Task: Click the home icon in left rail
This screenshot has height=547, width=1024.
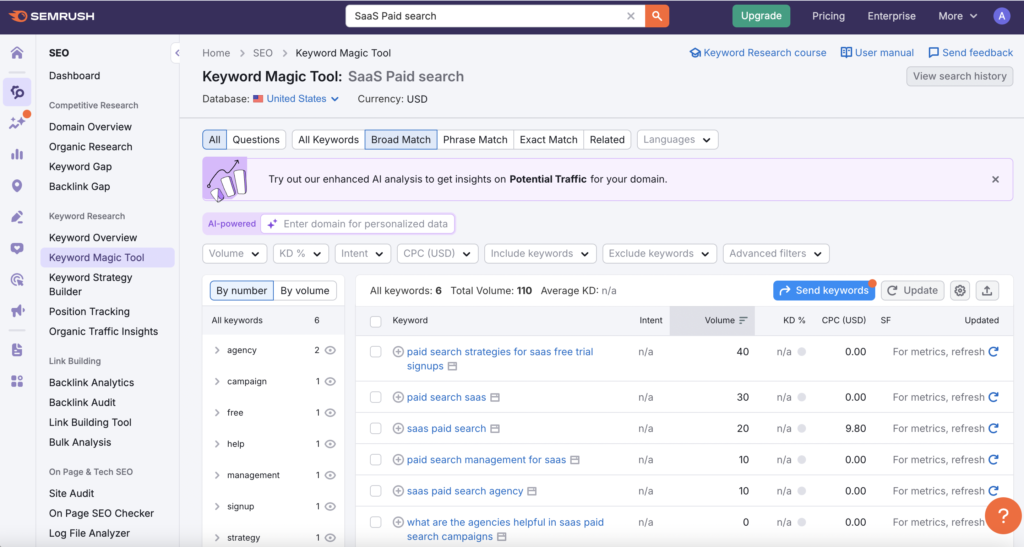Action: coord(17,53)
